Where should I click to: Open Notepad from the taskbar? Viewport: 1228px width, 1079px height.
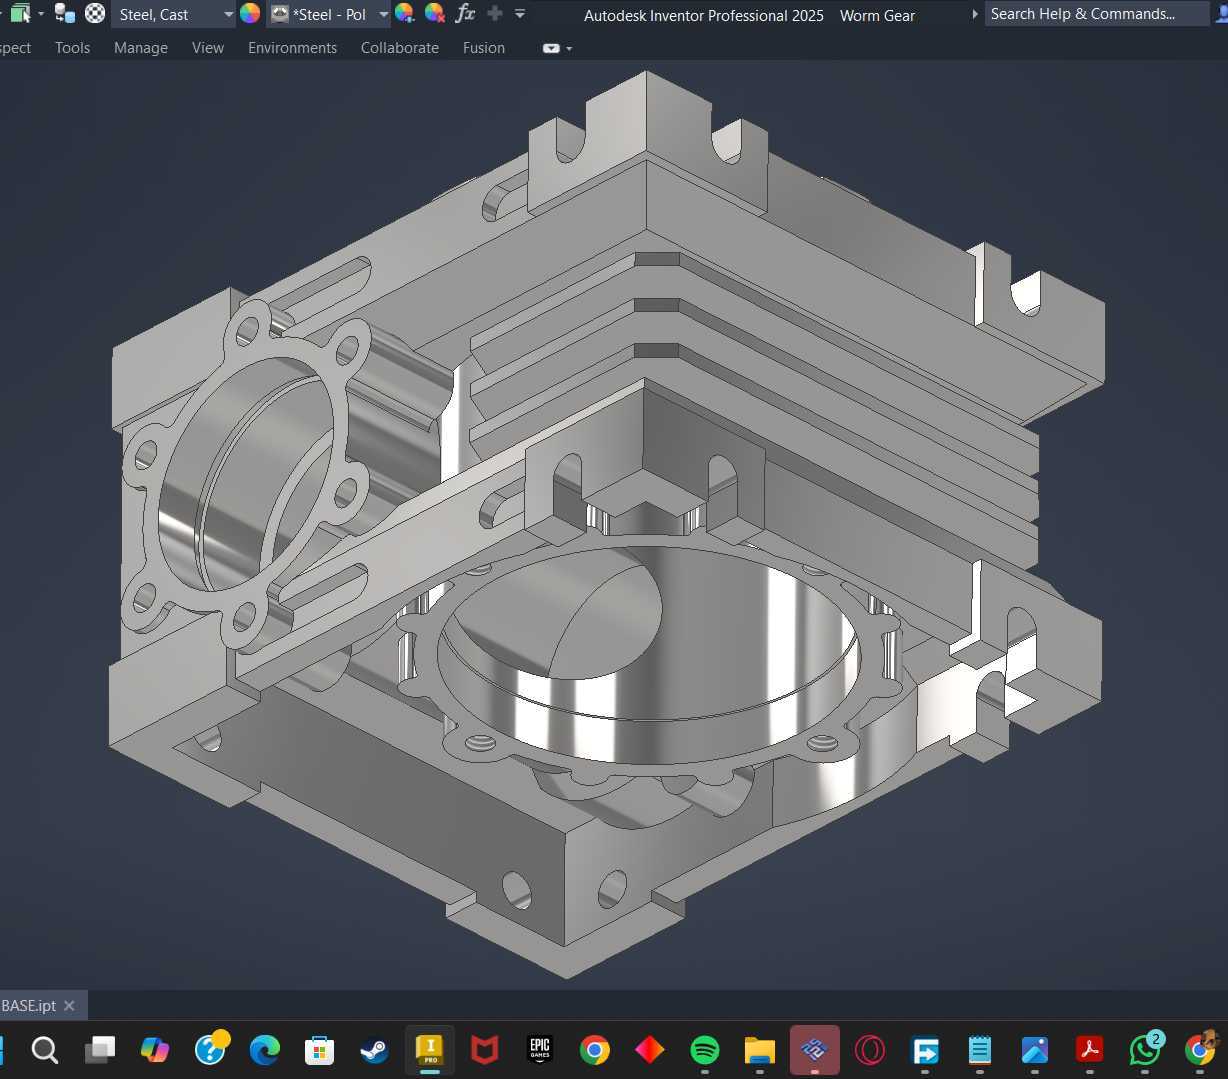980,1050
